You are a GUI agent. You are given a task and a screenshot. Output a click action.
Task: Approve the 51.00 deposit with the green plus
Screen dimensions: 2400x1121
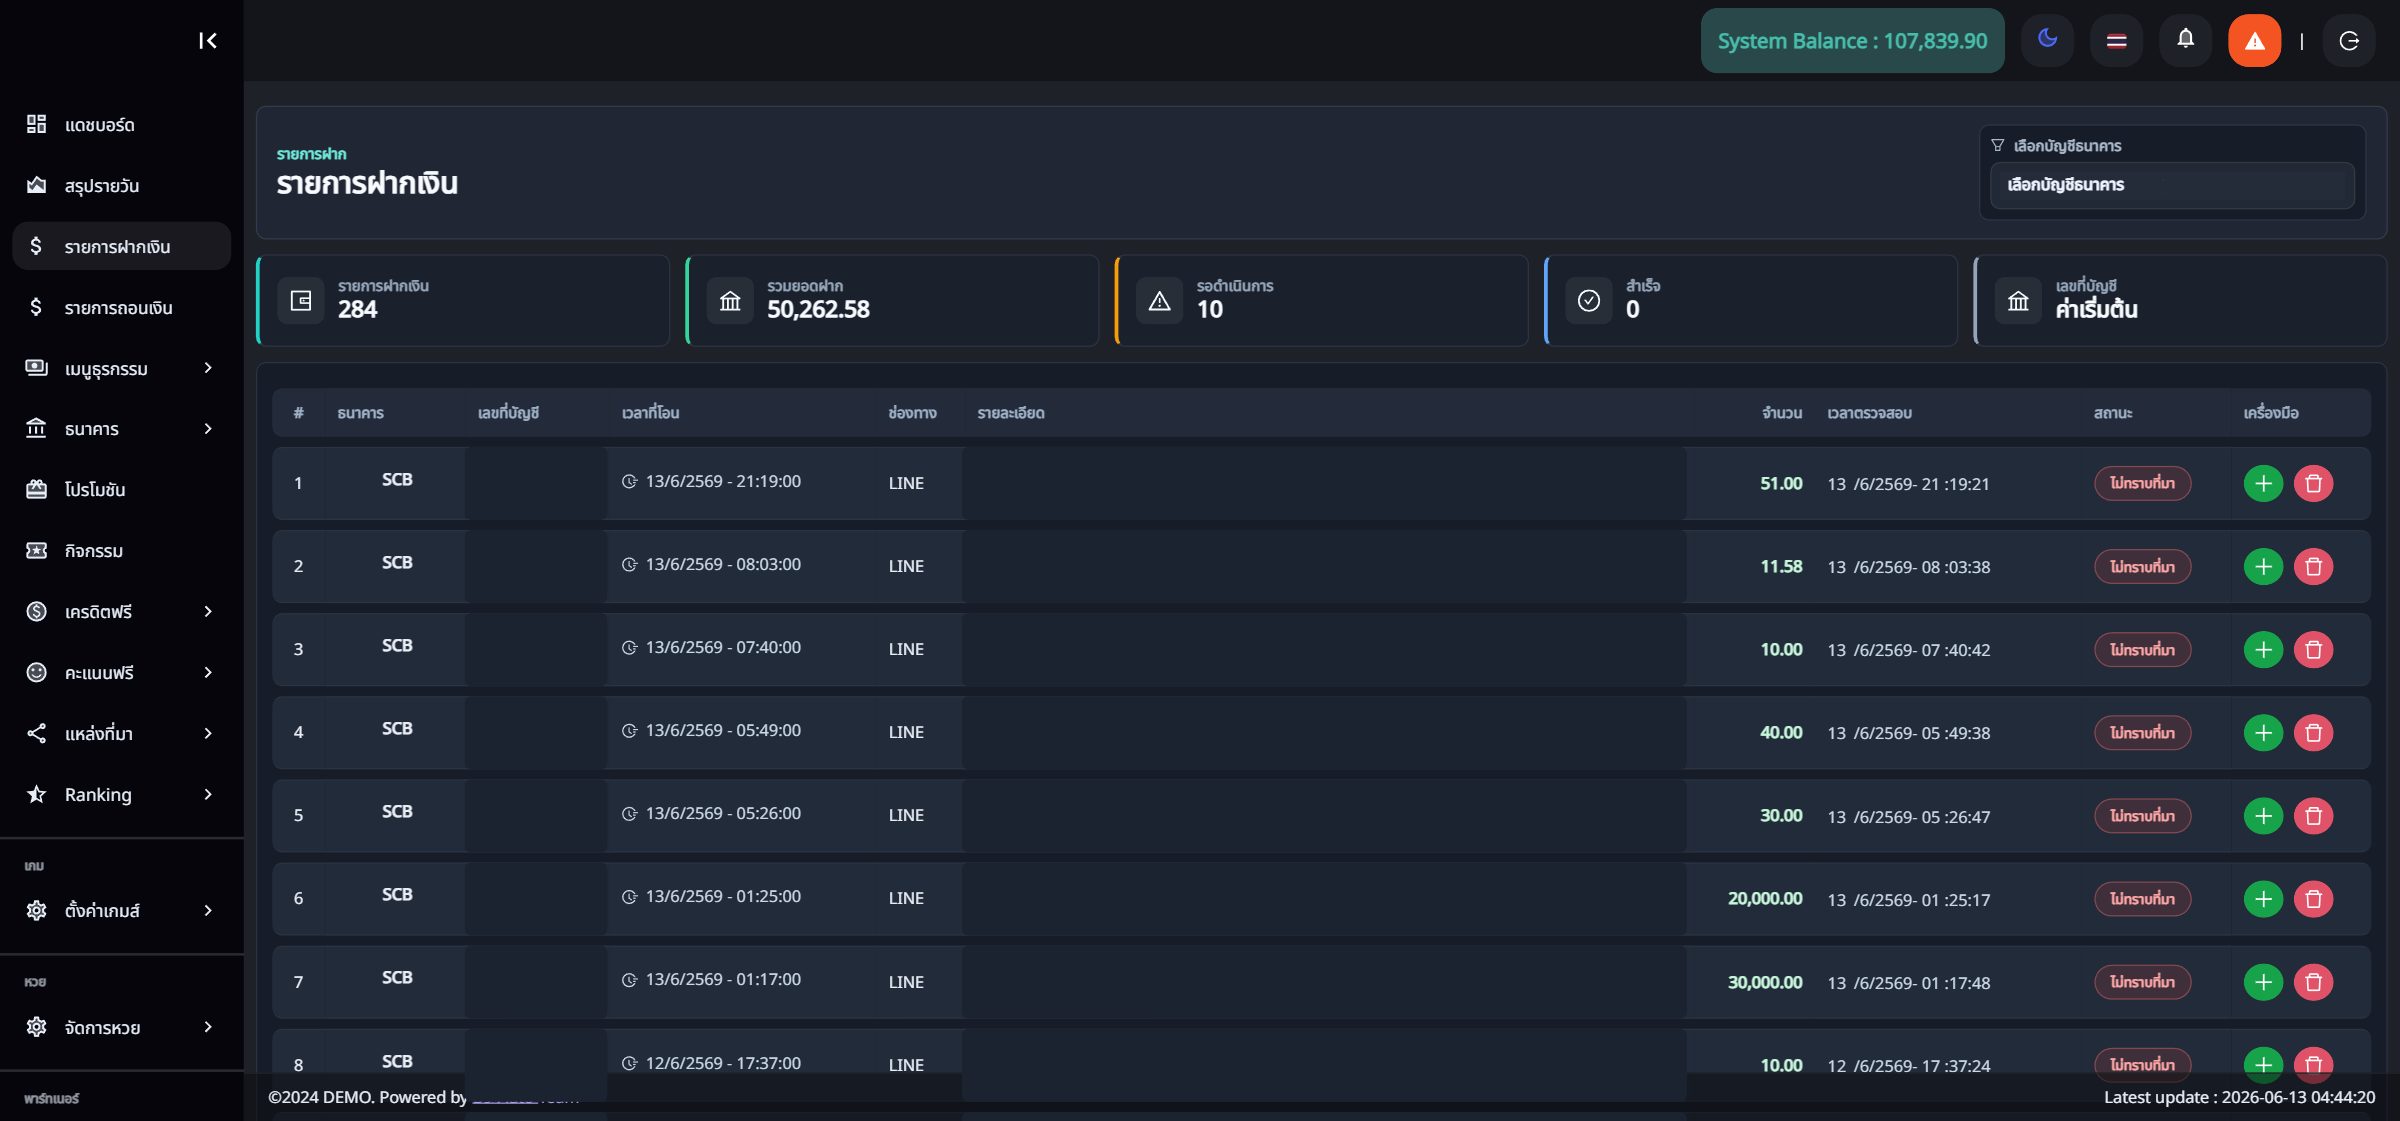[2263, 484]
